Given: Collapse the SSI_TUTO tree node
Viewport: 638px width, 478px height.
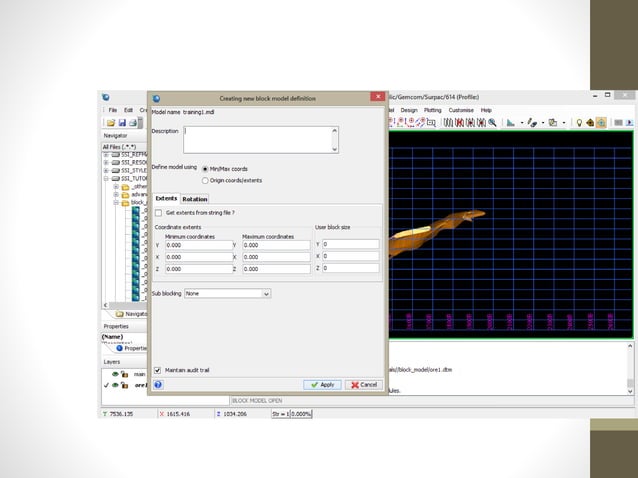Looking at the screenshot, I should [105, 178].
